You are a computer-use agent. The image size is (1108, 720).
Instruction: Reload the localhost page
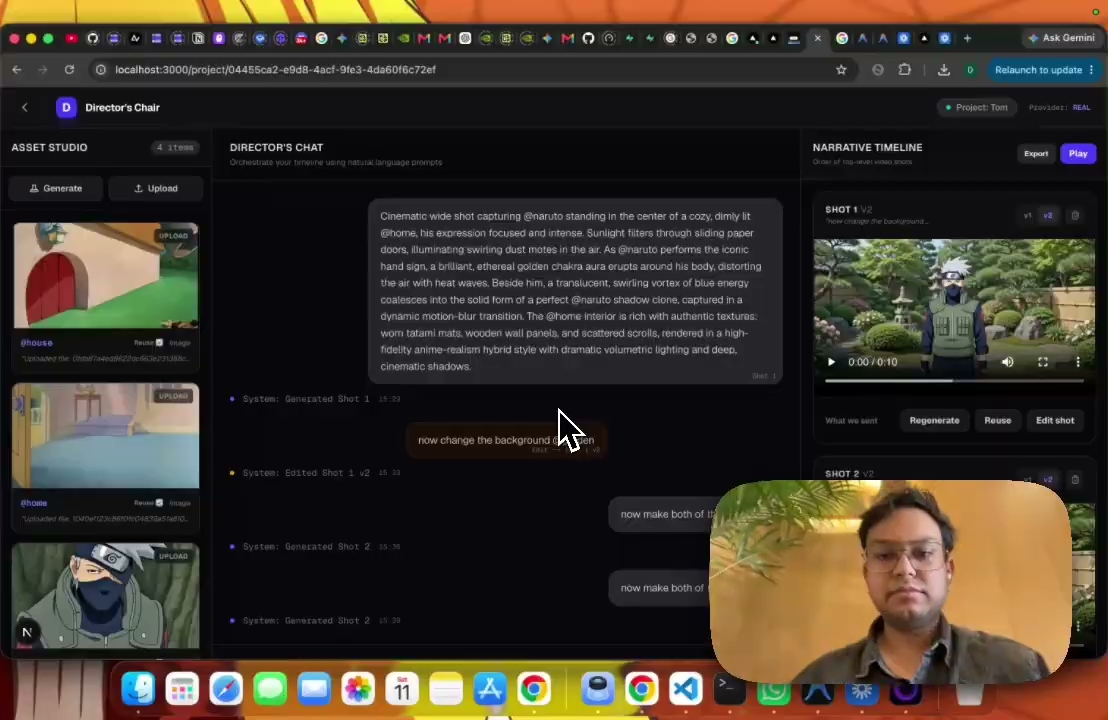69,69
